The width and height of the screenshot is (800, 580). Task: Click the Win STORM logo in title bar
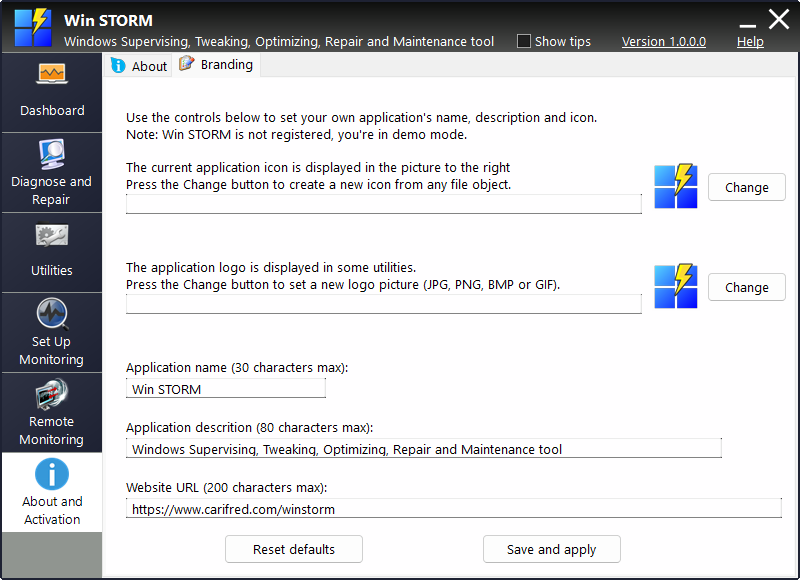[x=32, y=27]
